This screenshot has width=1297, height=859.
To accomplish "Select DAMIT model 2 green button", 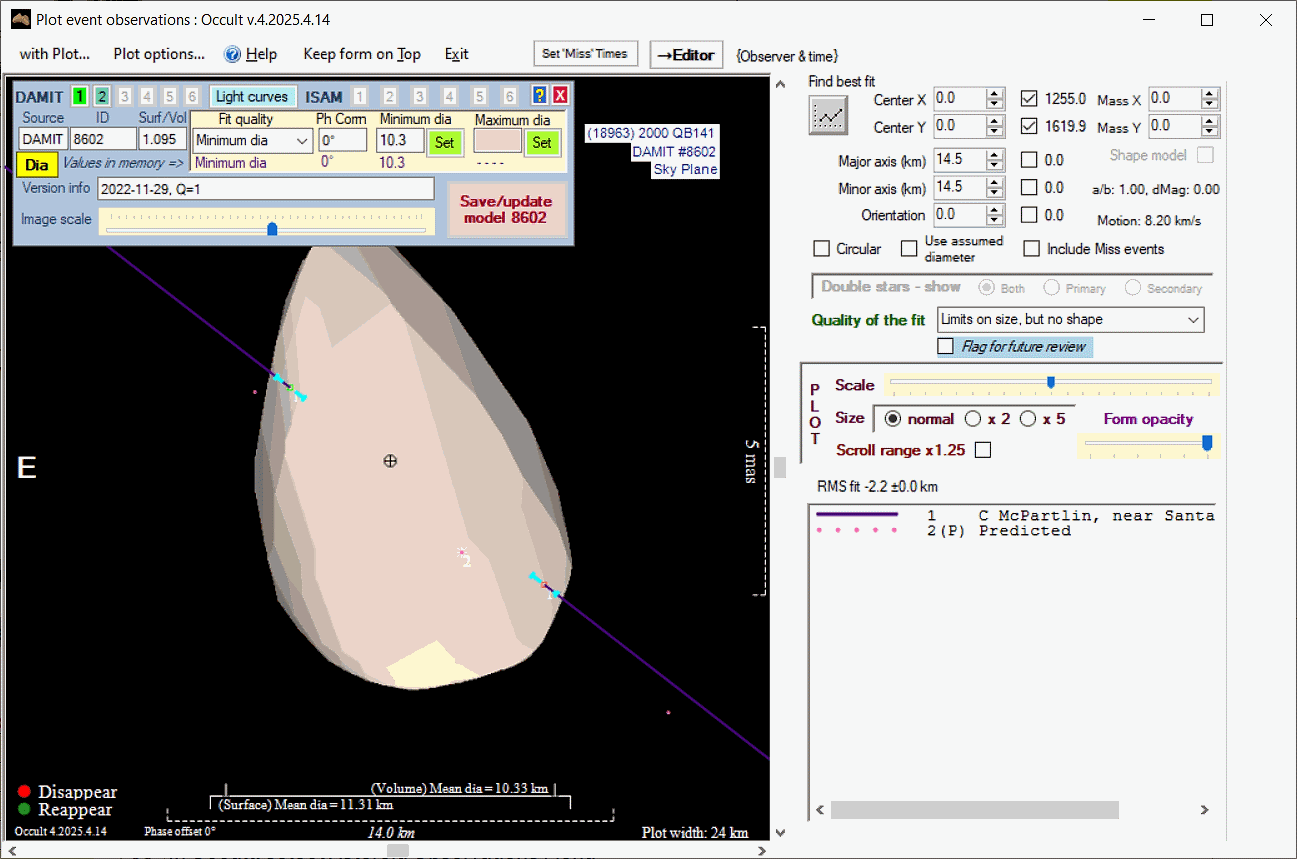I will click(102, 97).
